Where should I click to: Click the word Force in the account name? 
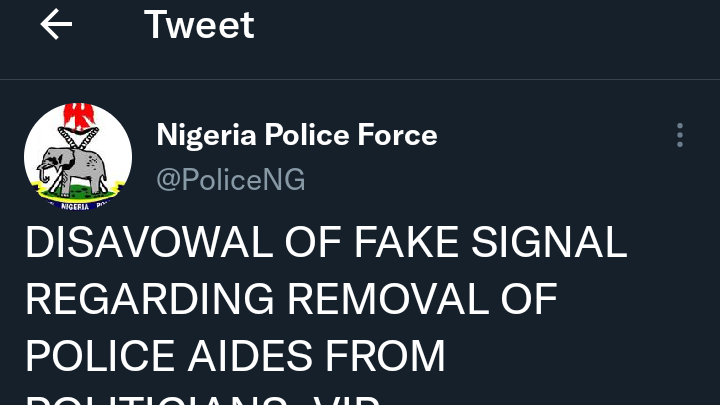click(x=398, y=135)
